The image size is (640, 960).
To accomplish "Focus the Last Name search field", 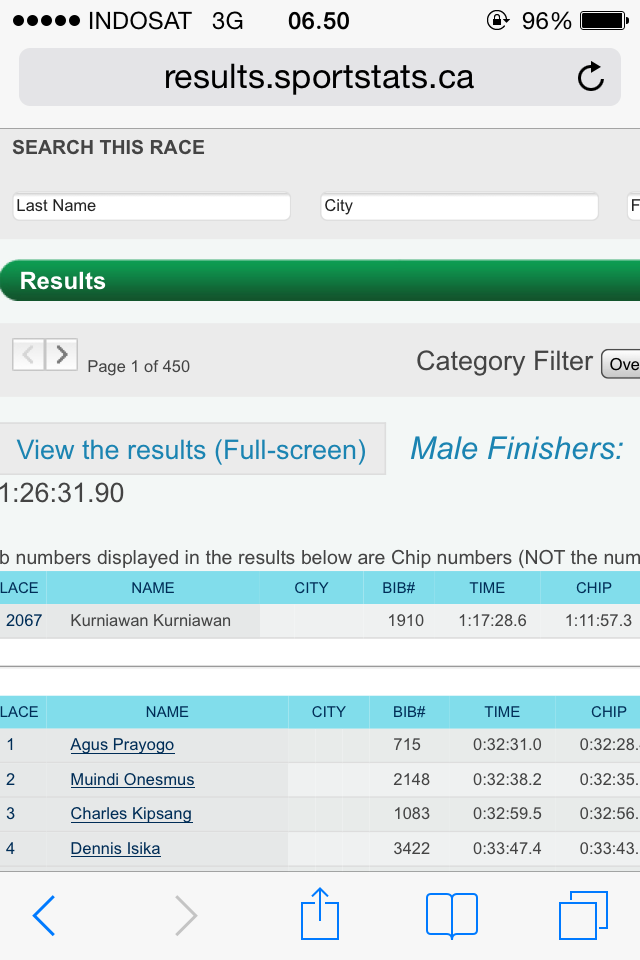I will coord(151,206).
